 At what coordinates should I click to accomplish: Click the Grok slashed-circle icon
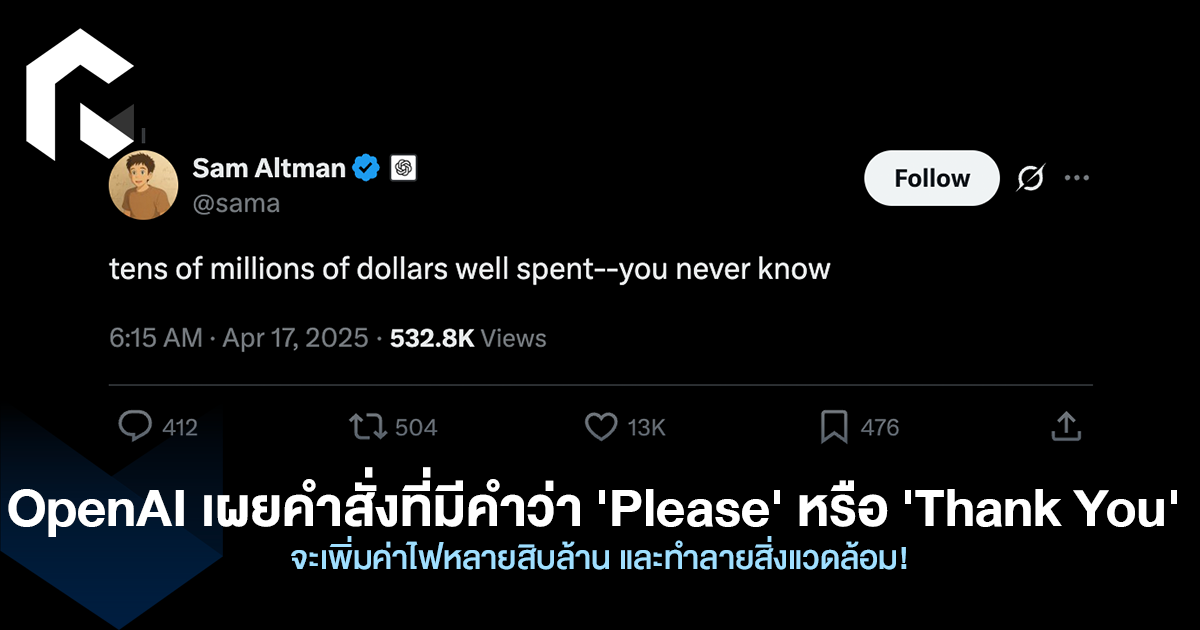point(1030,179)
